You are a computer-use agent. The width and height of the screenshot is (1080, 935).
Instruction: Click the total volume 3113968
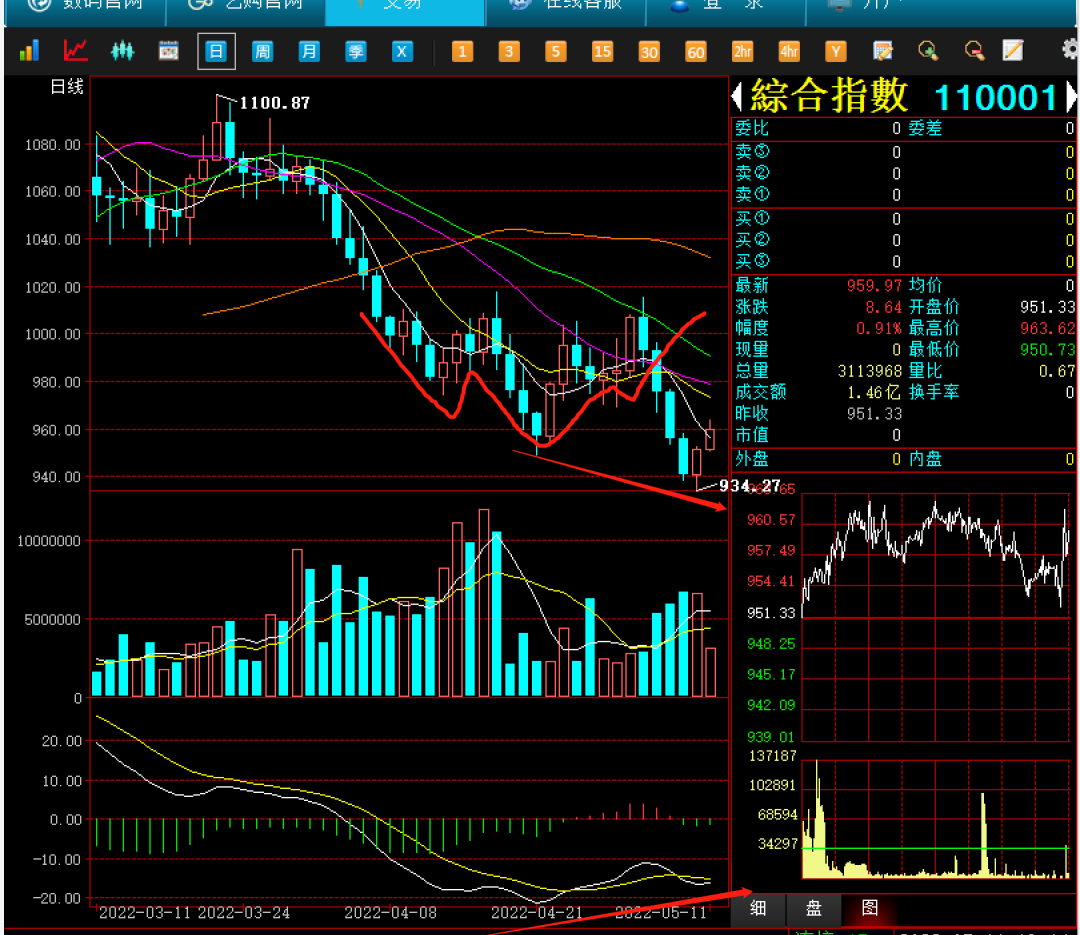pyautogui.click(x=870, y=371)
